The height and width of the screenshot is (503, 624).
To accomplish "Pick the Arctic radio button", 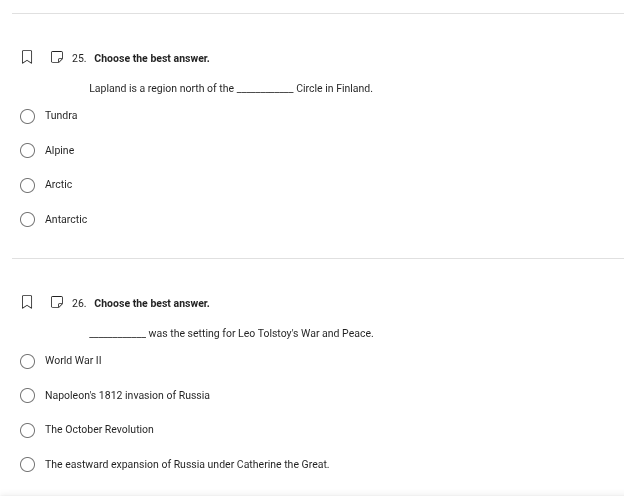I will pyautogui.click(x=28, y=186).
